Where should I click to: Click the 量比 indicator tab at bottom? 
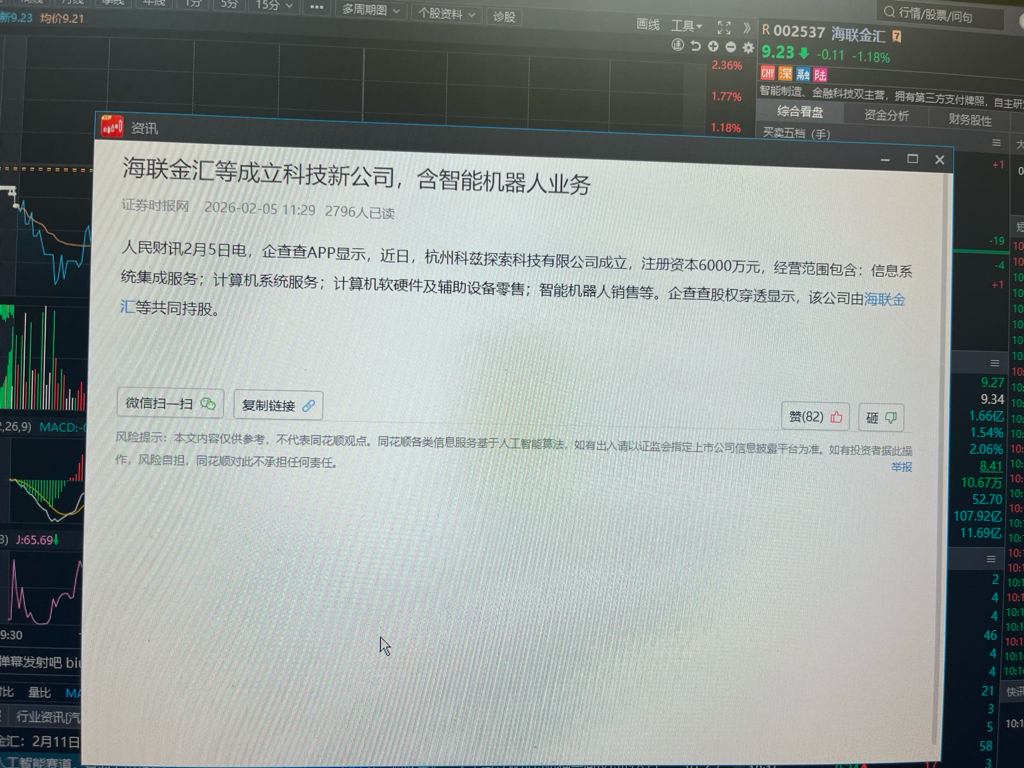pyautogui.click(x=39, y=692)
